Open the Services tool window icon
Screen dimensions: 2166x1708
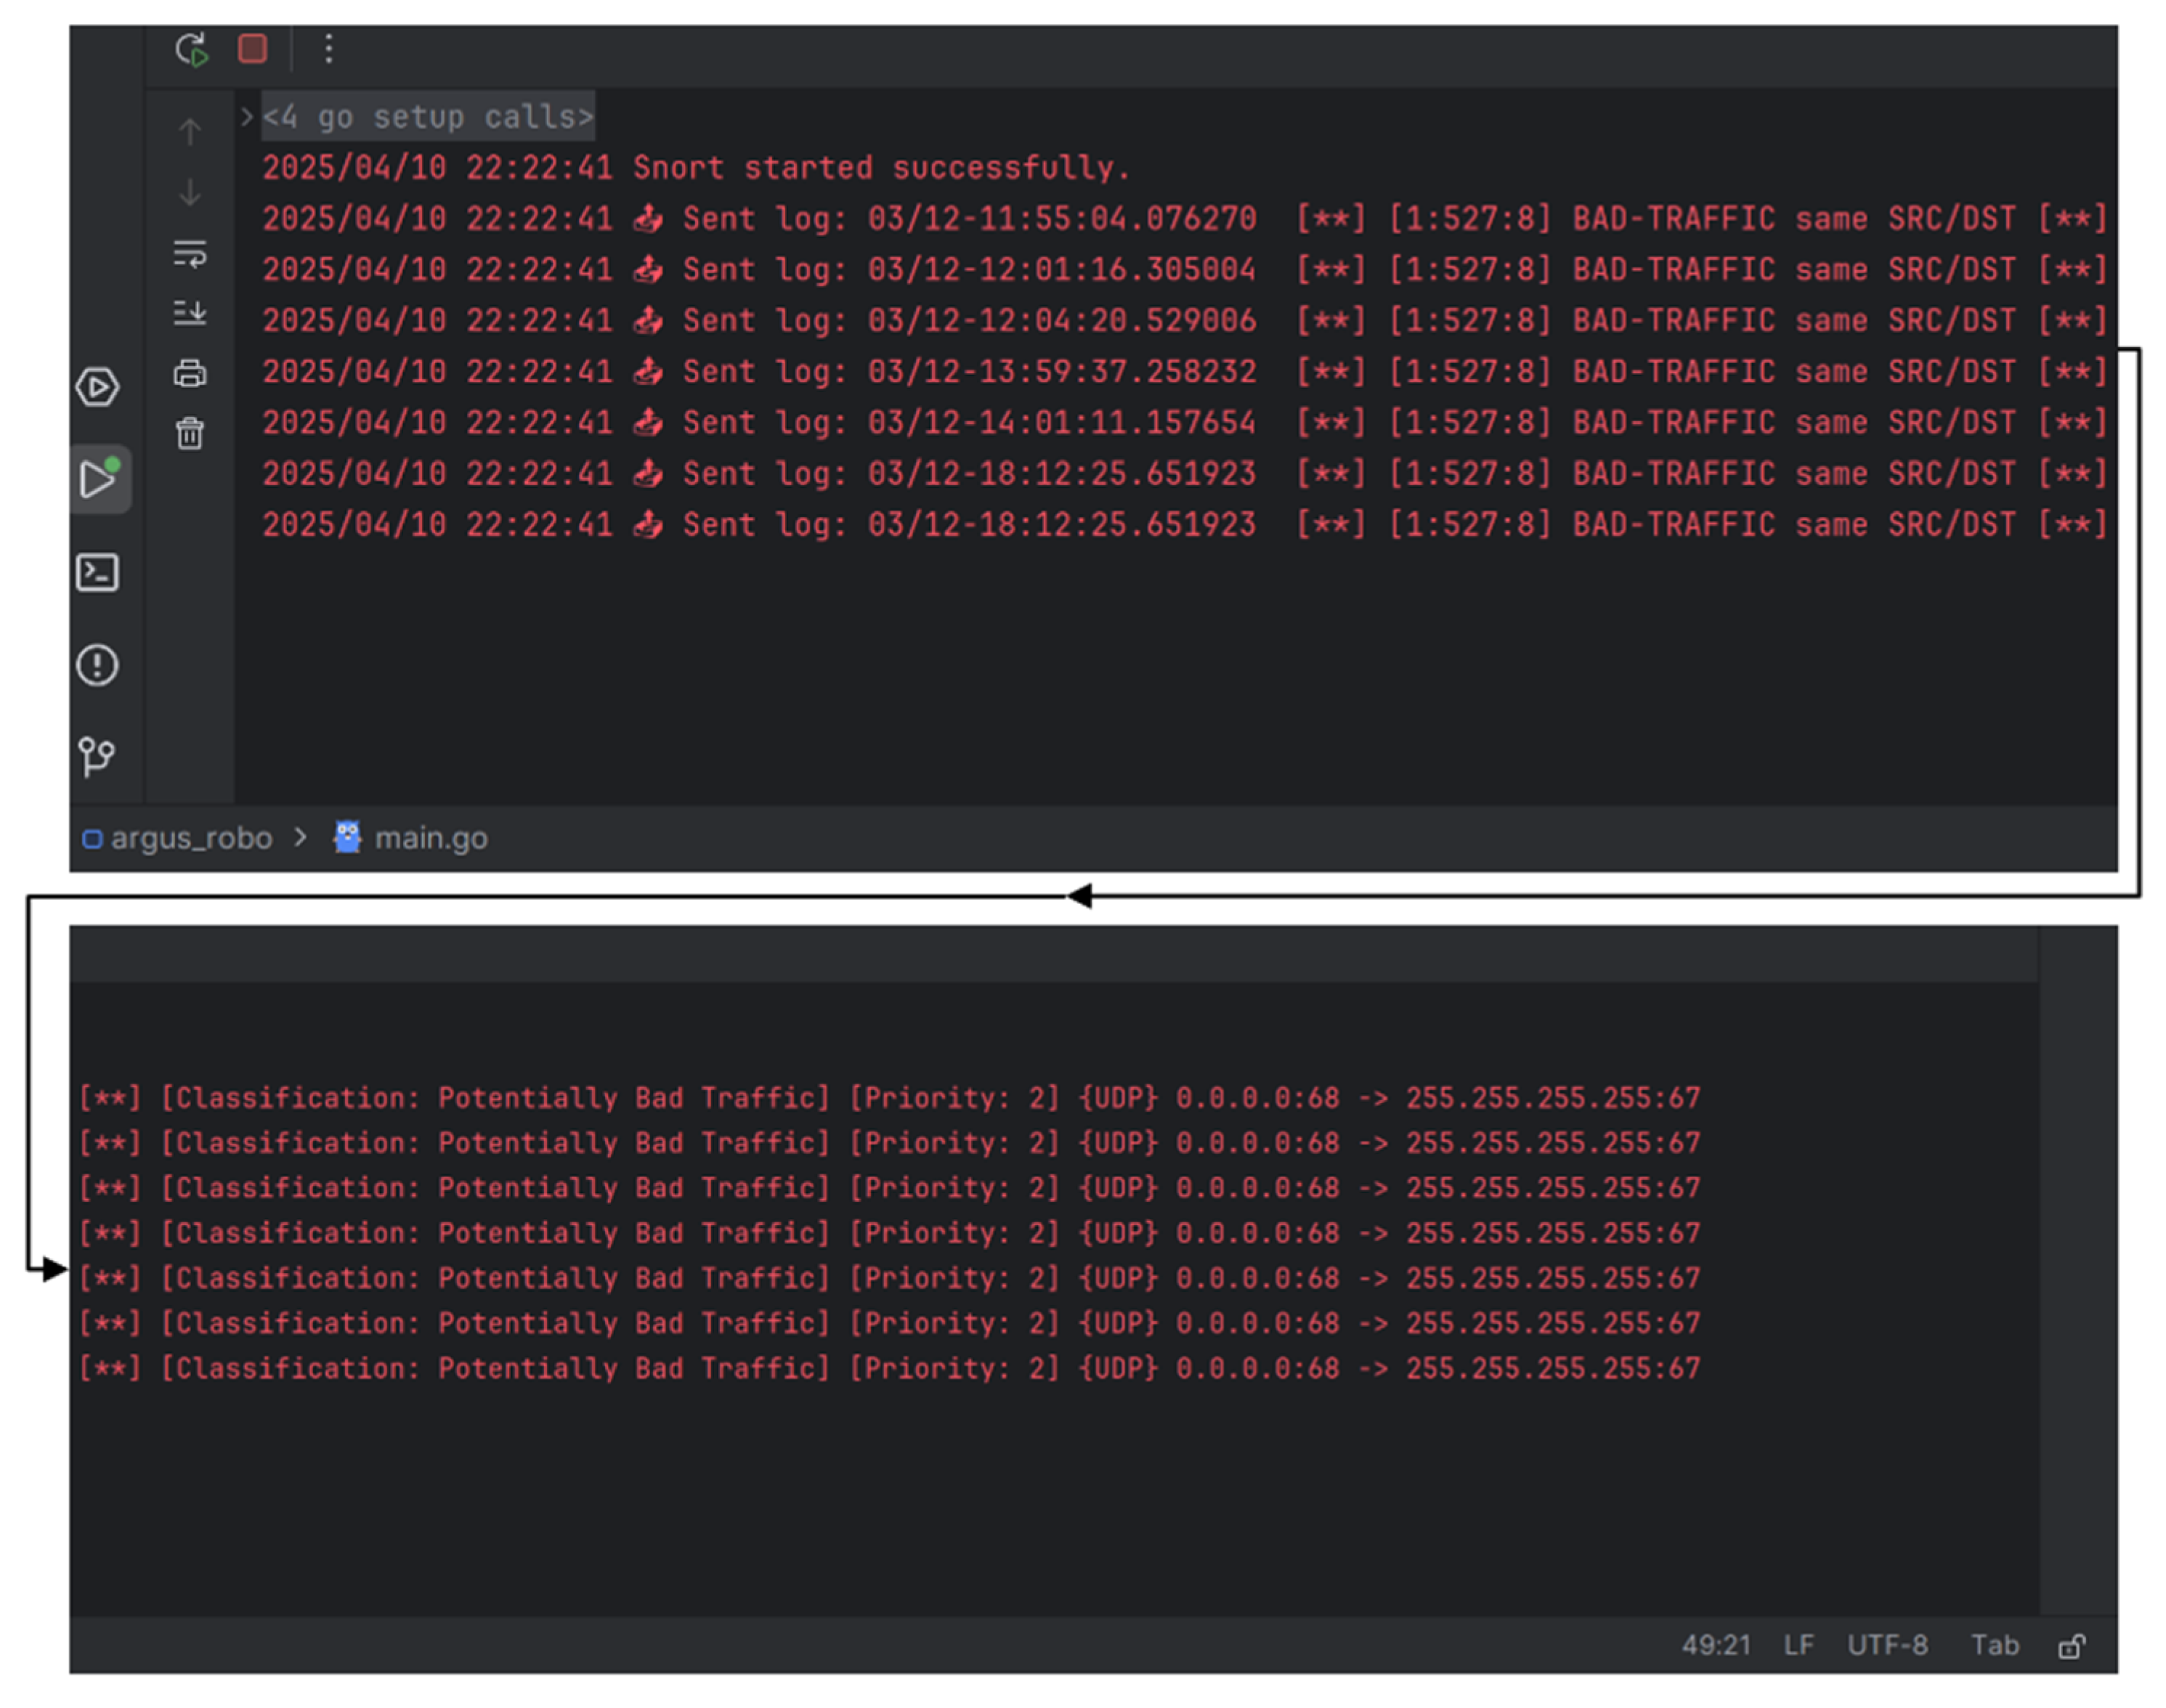(x=97, y=387)
